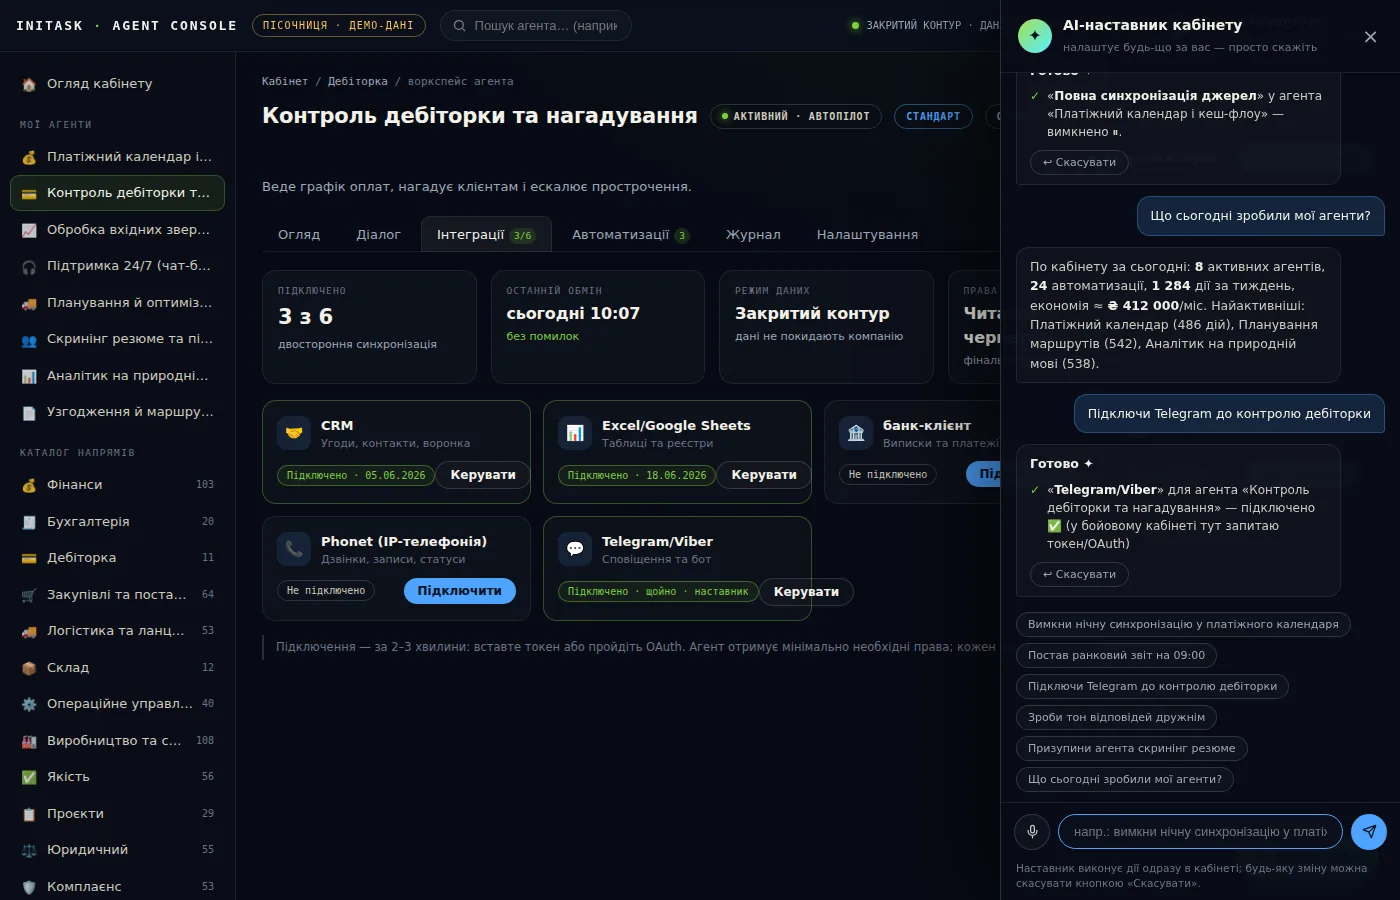The height and width of the screenshot is (900, 1400).
Task: Send message with paper plane button
Action: point(1369,831)
